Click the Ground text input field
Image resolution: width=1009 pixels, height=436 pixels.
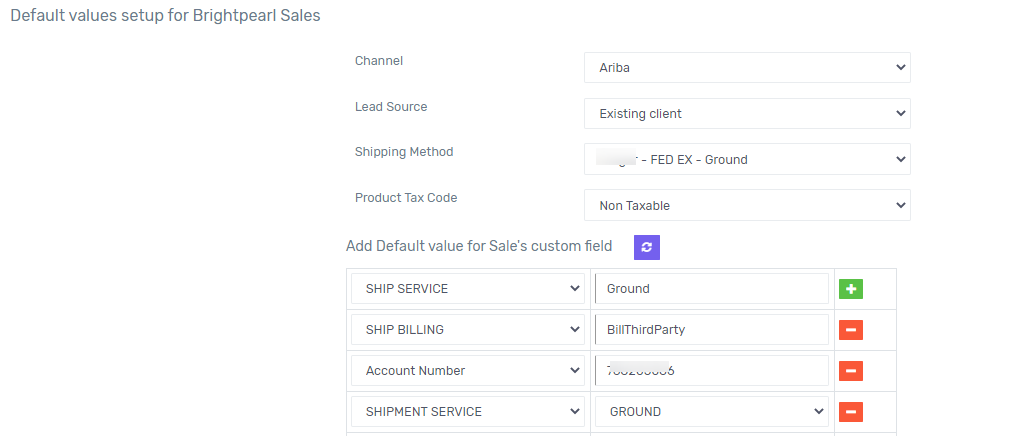[x=712, y=289]
